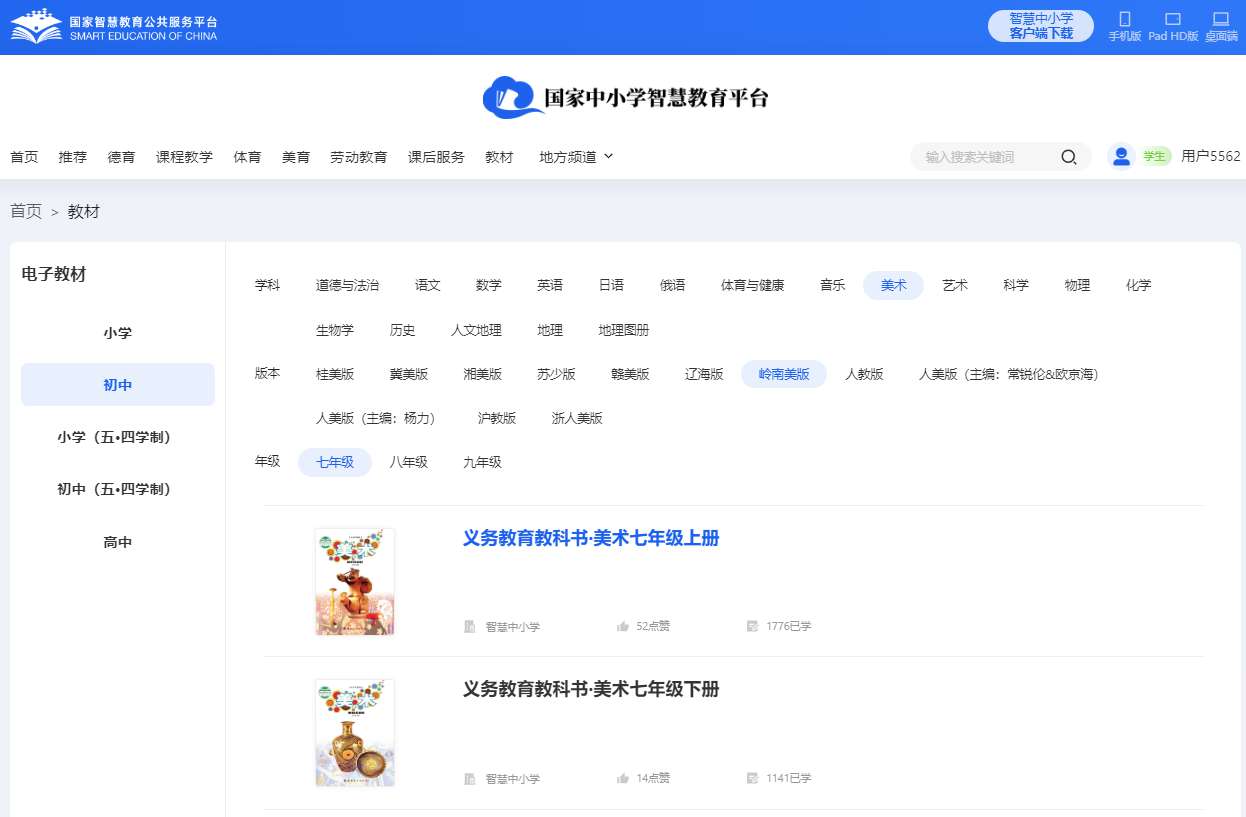Image resolution: width=1246 pixels, height=817 pixels.
Task: Select the 人教版 edition
Action: point(864,374)
